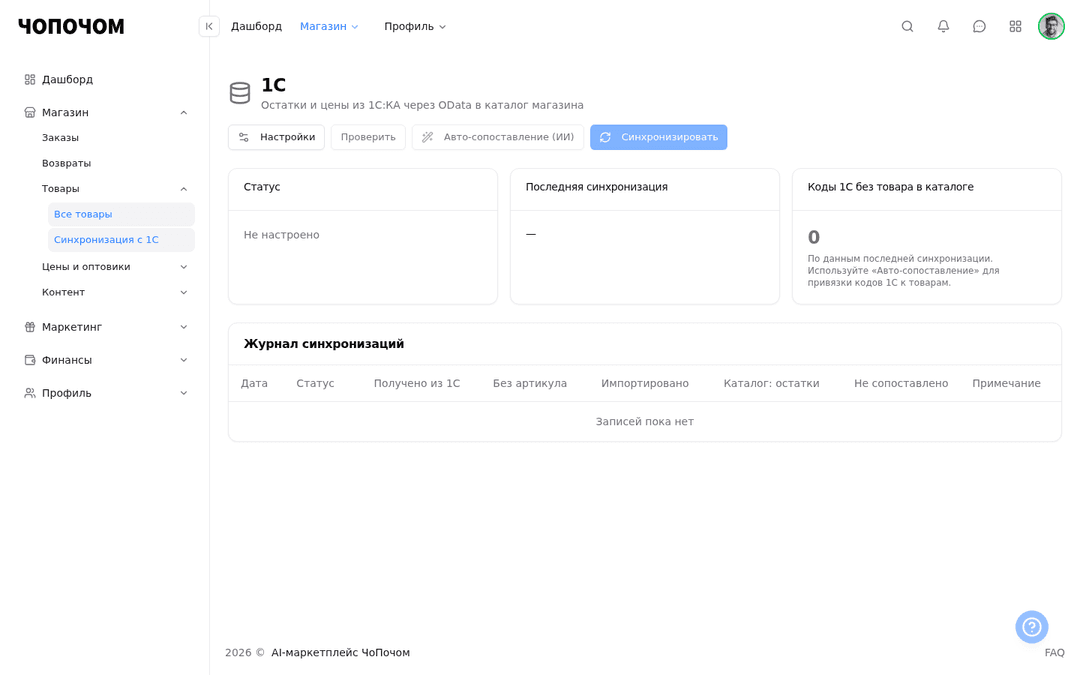Open the chat messages icon
The width and height of the screenshot is (1080, 675).
point(979,26)
